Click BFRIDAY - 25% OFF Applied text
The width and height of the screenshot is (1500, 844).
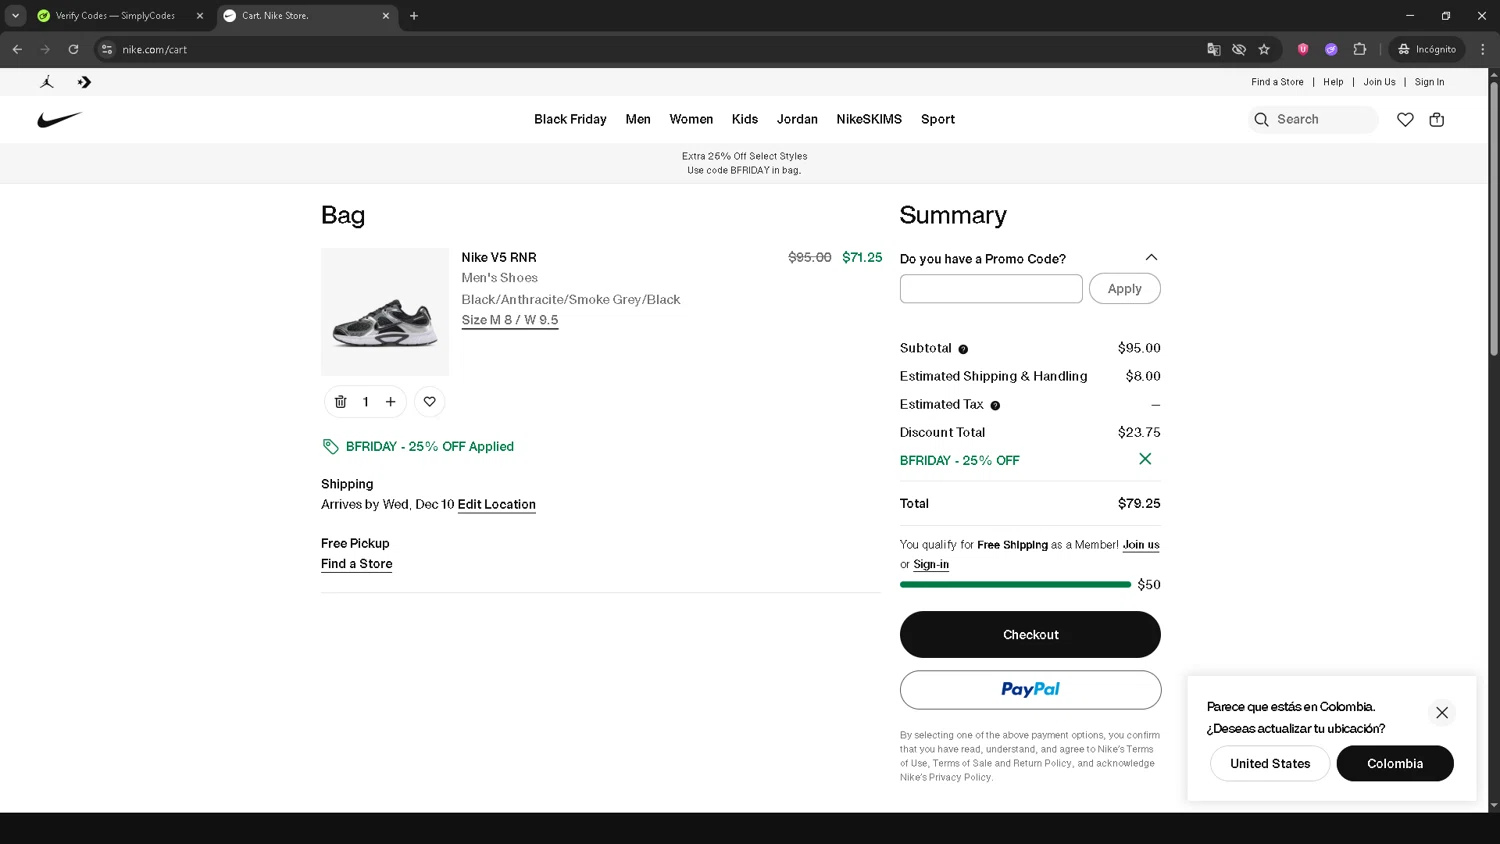(x=430, y=447)
